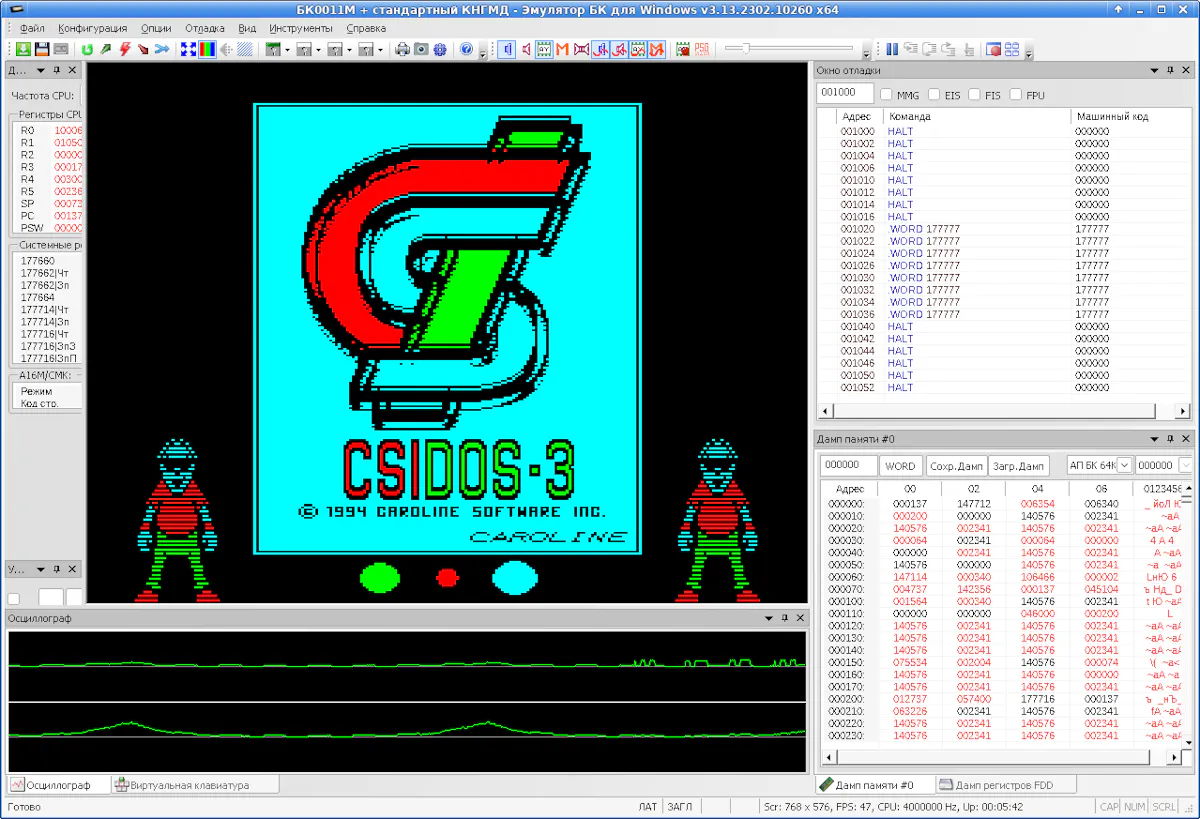Open the first green floppy drive dropdown arrow
This screenshot has height=819, width=1200.
(287, 49)
